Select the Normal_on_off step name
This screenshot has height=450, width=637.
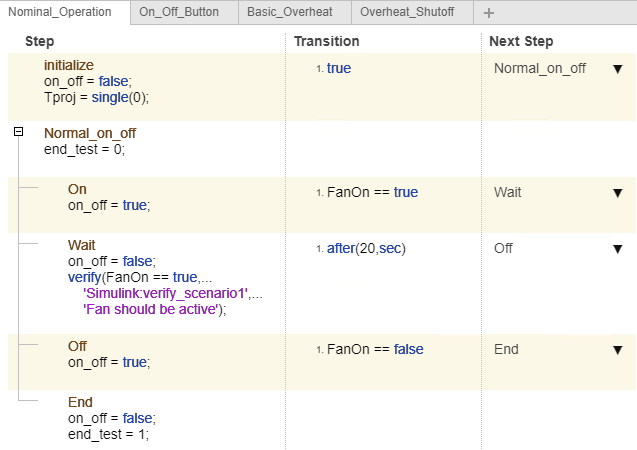[90, 133]
